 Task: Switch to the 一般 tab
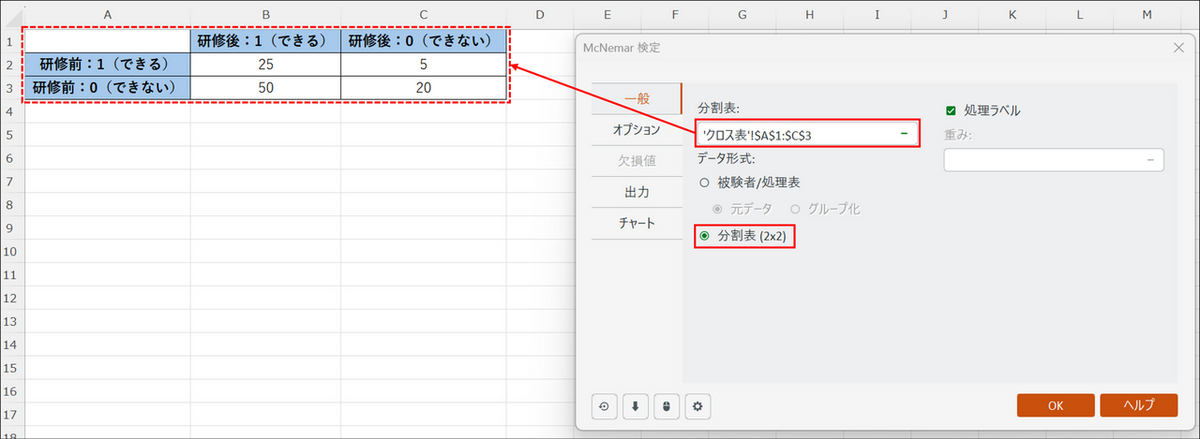click(x=637, y=99)
